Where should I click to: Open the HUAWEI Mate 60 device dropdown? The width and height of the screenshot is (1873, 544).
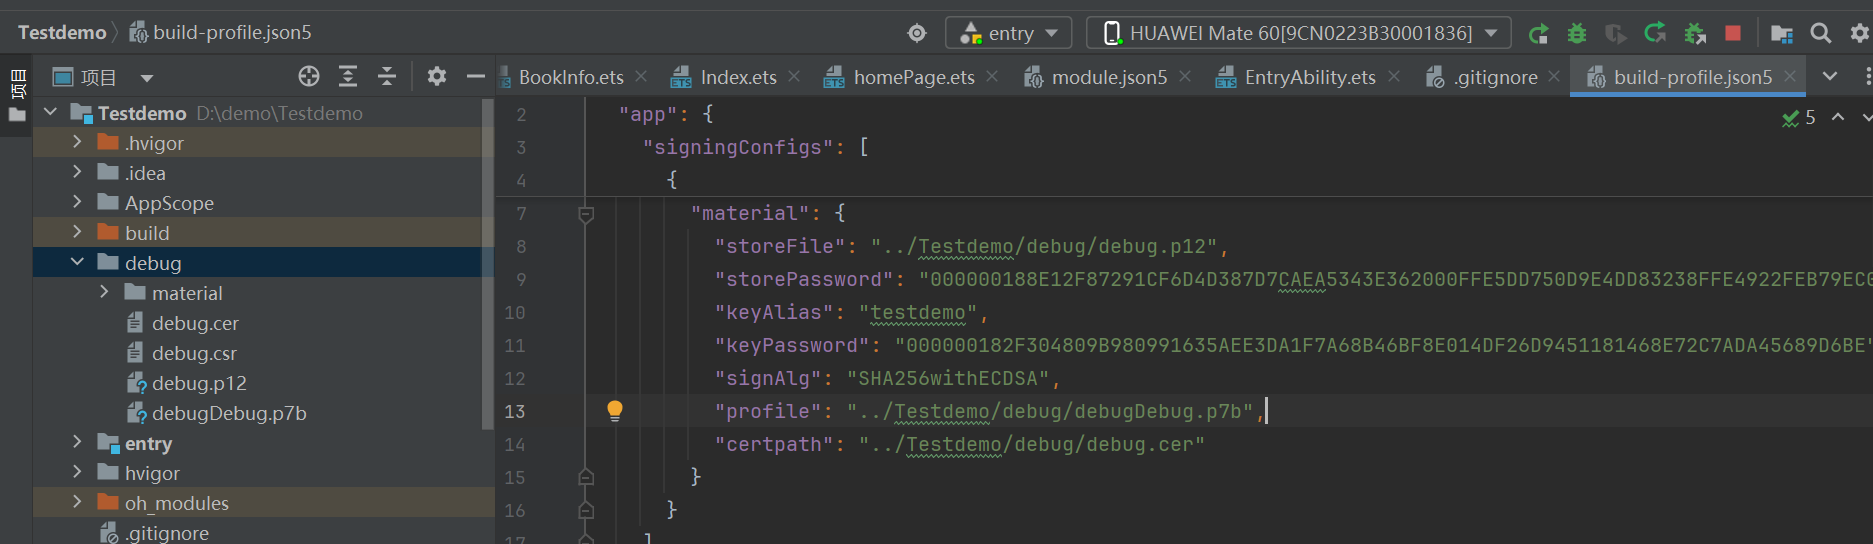tap(1298, 33)
